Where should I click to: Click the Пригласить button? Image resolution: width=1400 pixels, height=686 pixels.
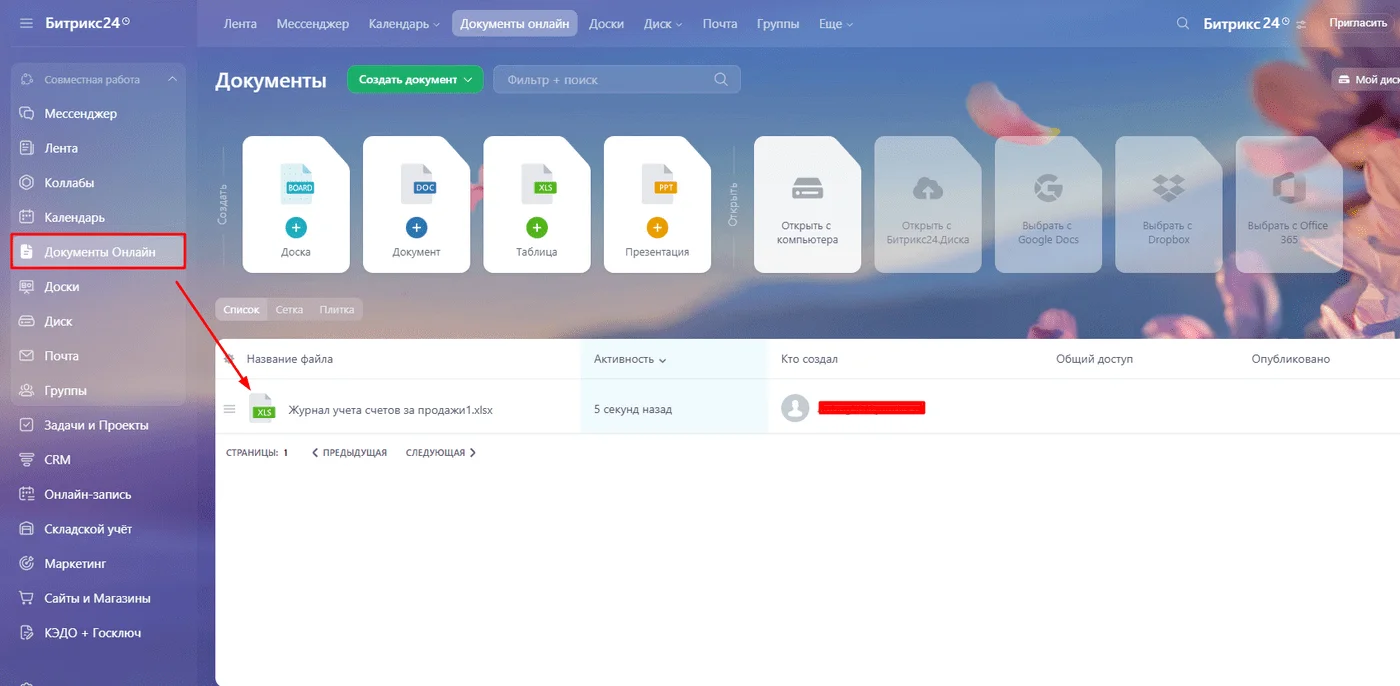(x=1358, y=23)
